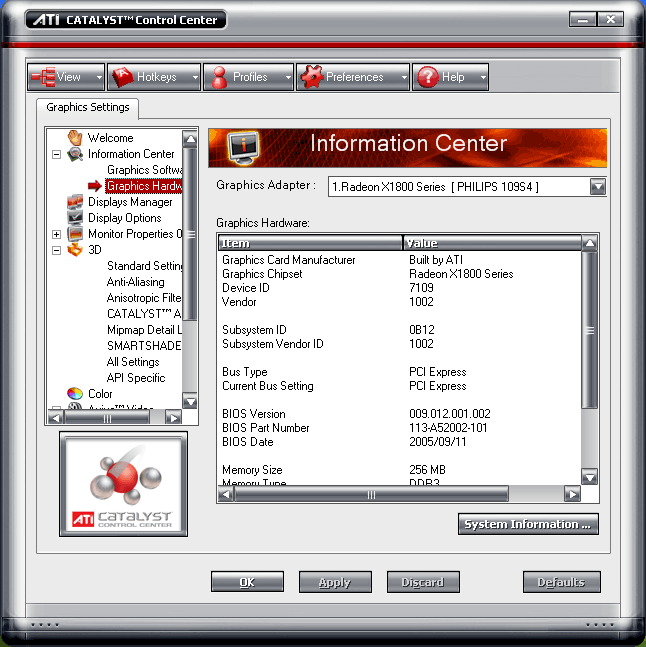
Task: Click the hardware table horizontal scroll thumb
Action: (x=371, y=494)
